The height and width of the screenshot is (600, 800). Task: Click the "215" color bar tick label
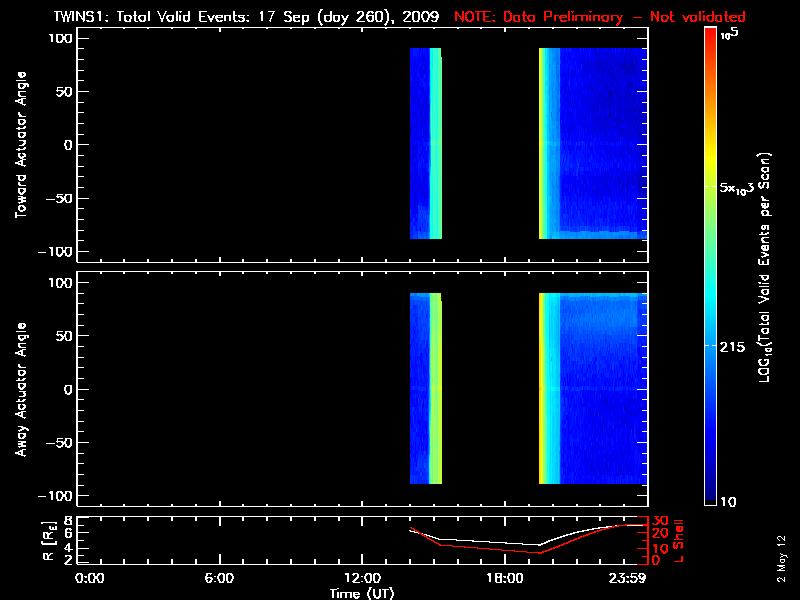pos(736,346)
